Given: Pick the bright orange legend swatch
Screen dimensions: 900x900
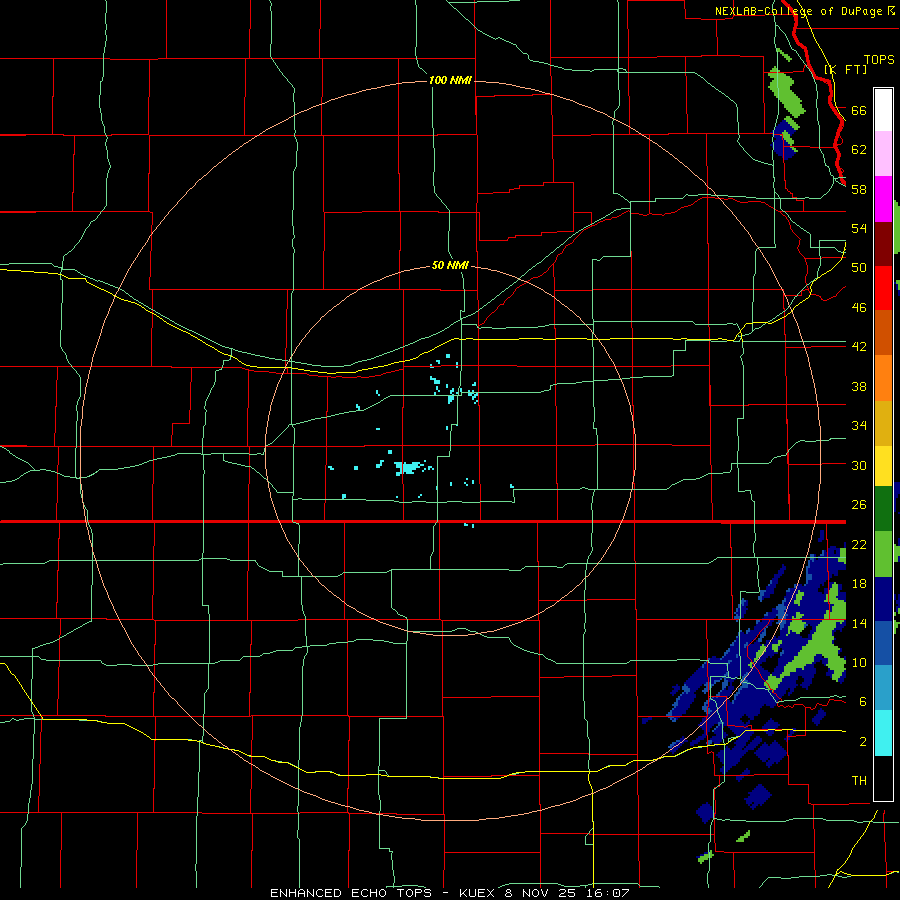Looking at the screenshot, I should click(x=883, y=378).
